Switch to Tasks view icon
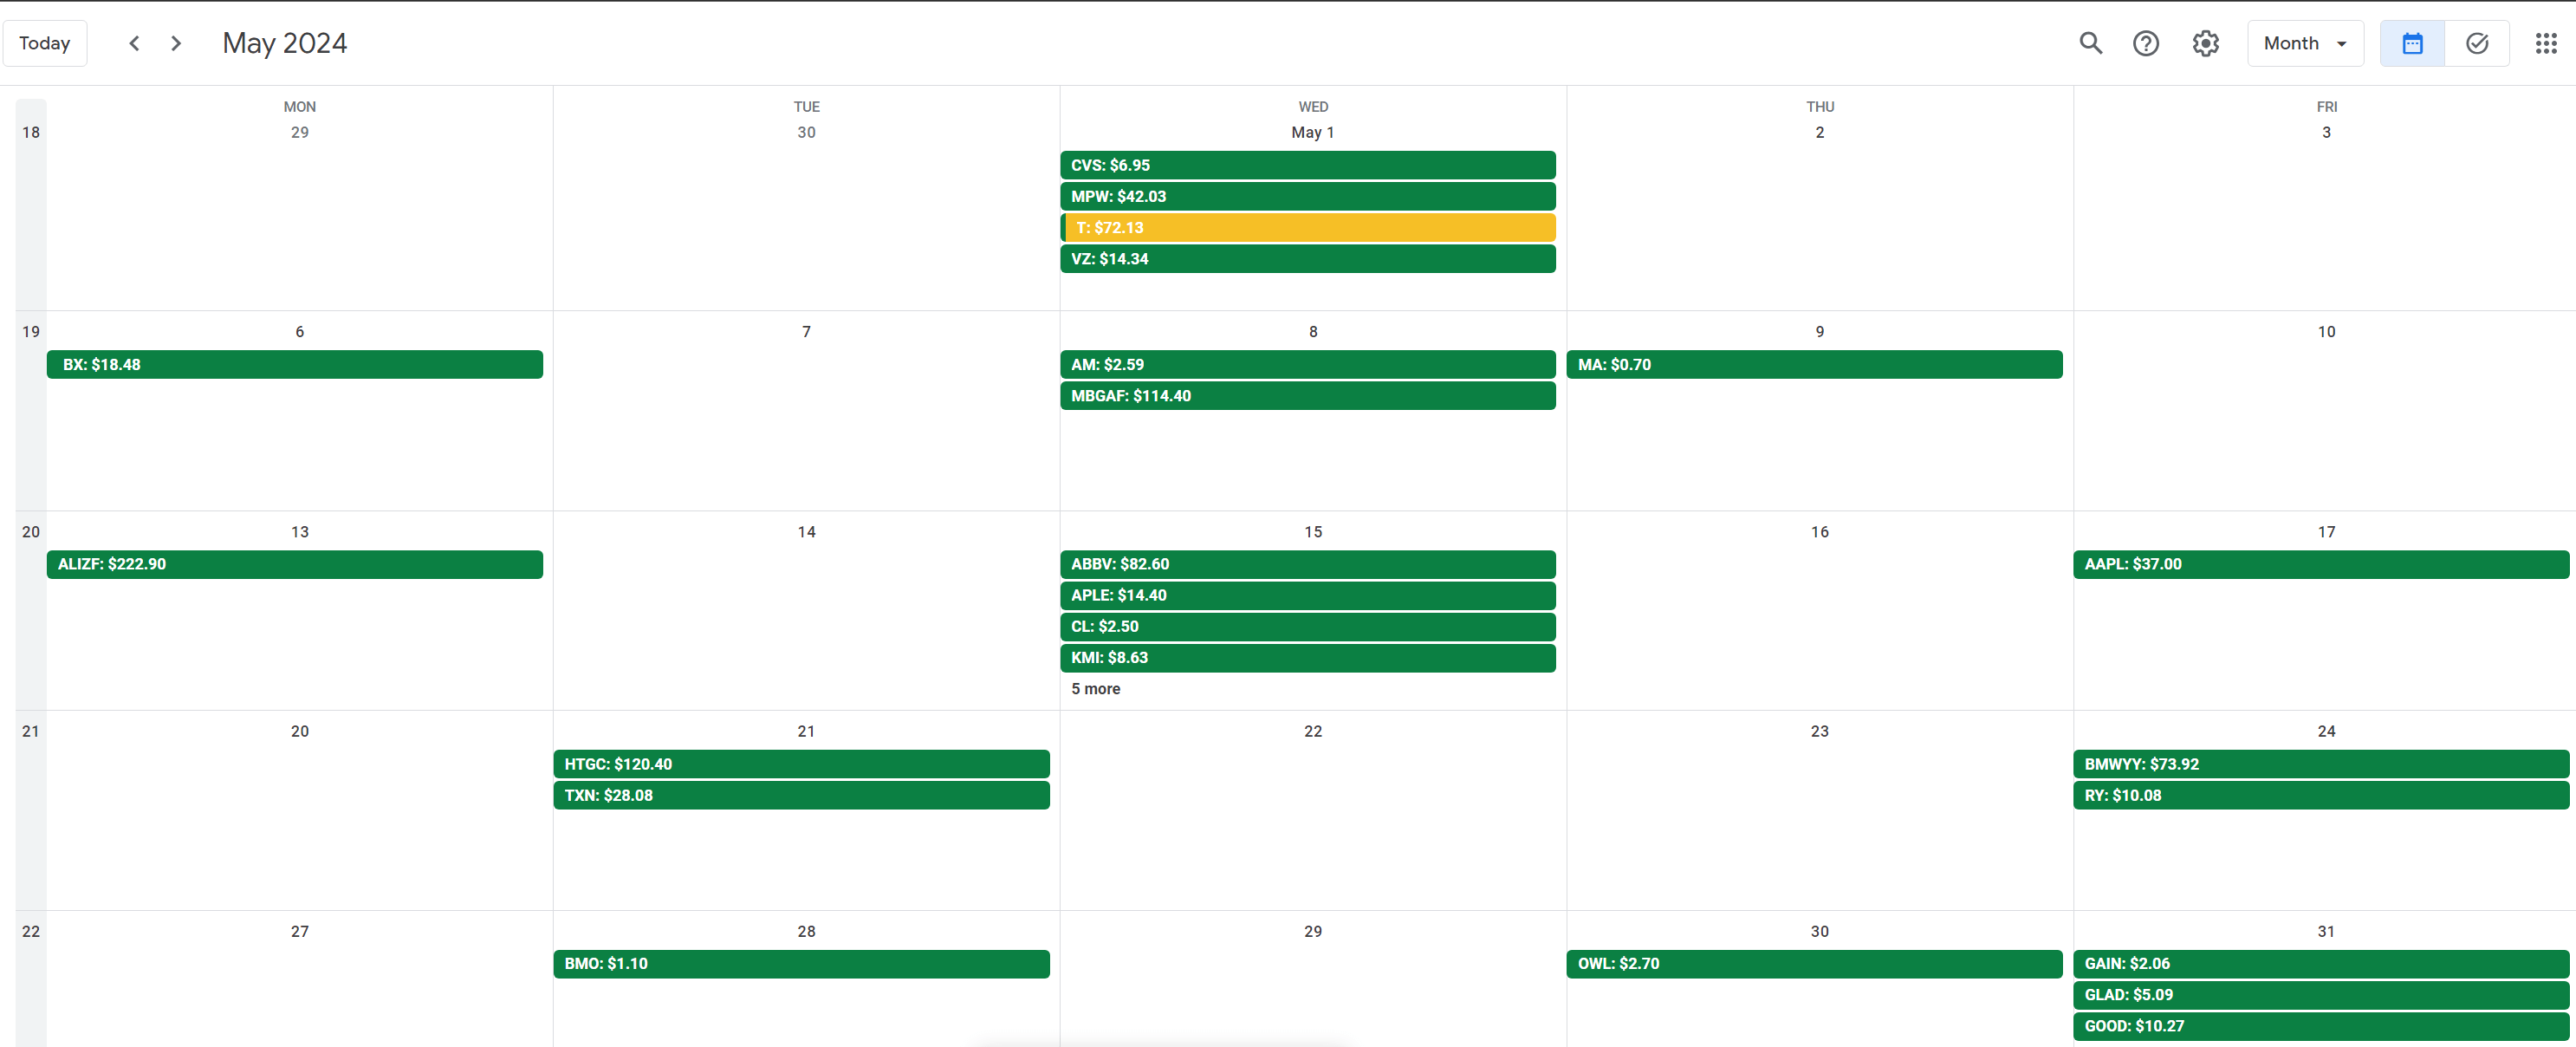 coord(2476,43)
